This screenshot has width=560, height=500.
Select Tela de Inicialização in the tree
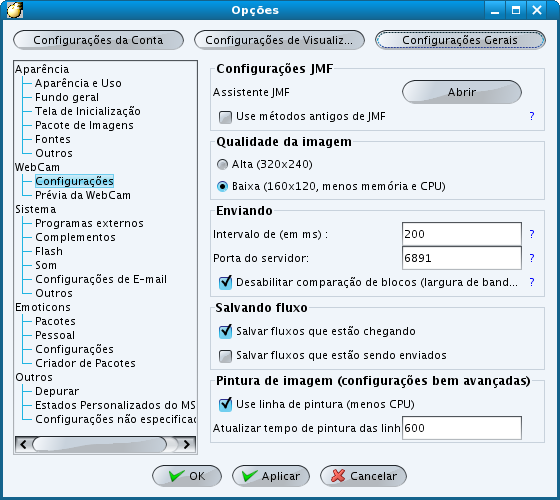coord(88,111)
